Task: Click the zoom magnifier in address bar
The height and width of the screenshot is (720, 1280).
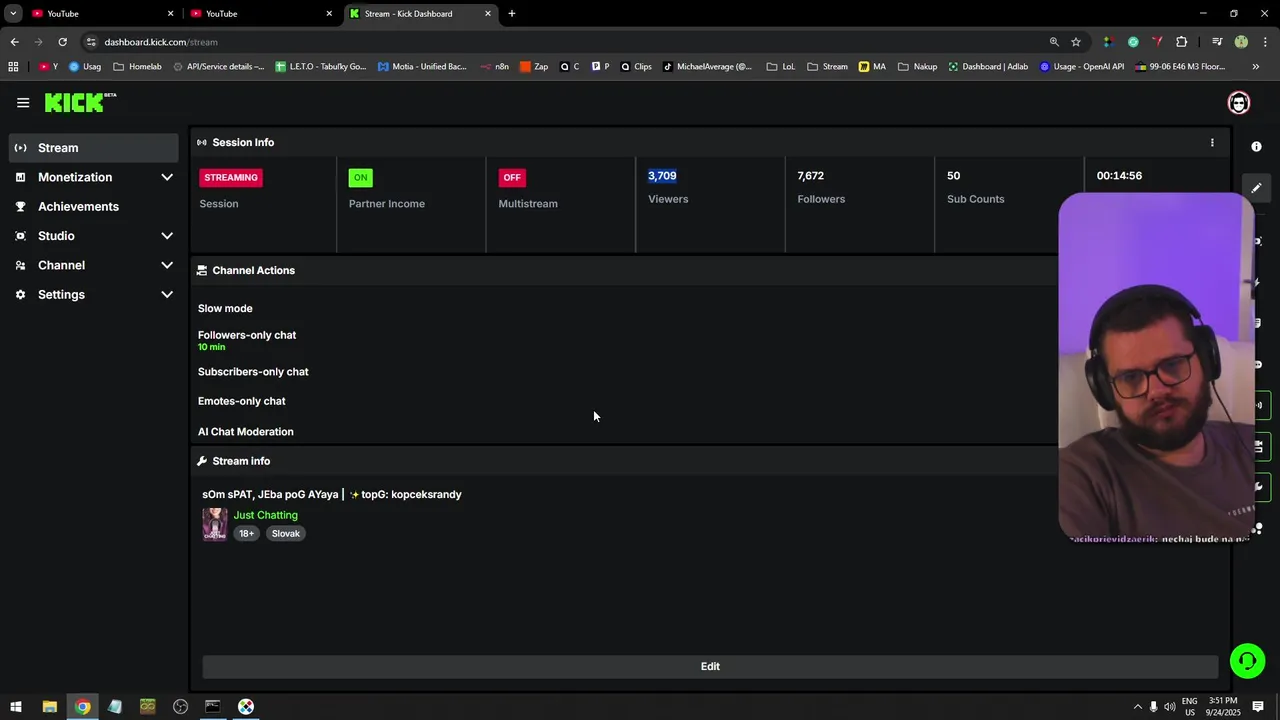Action: (1054, 42)
